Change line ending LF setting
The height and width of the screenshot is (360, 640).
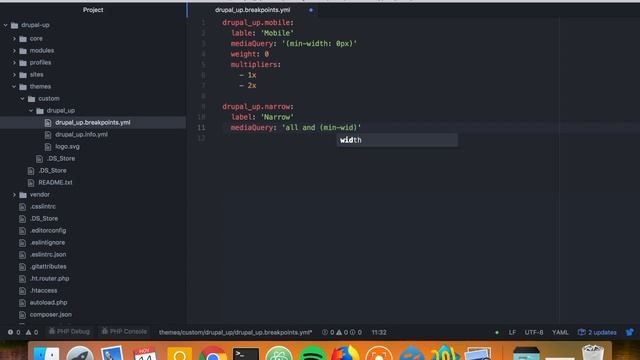pos(512,332)
